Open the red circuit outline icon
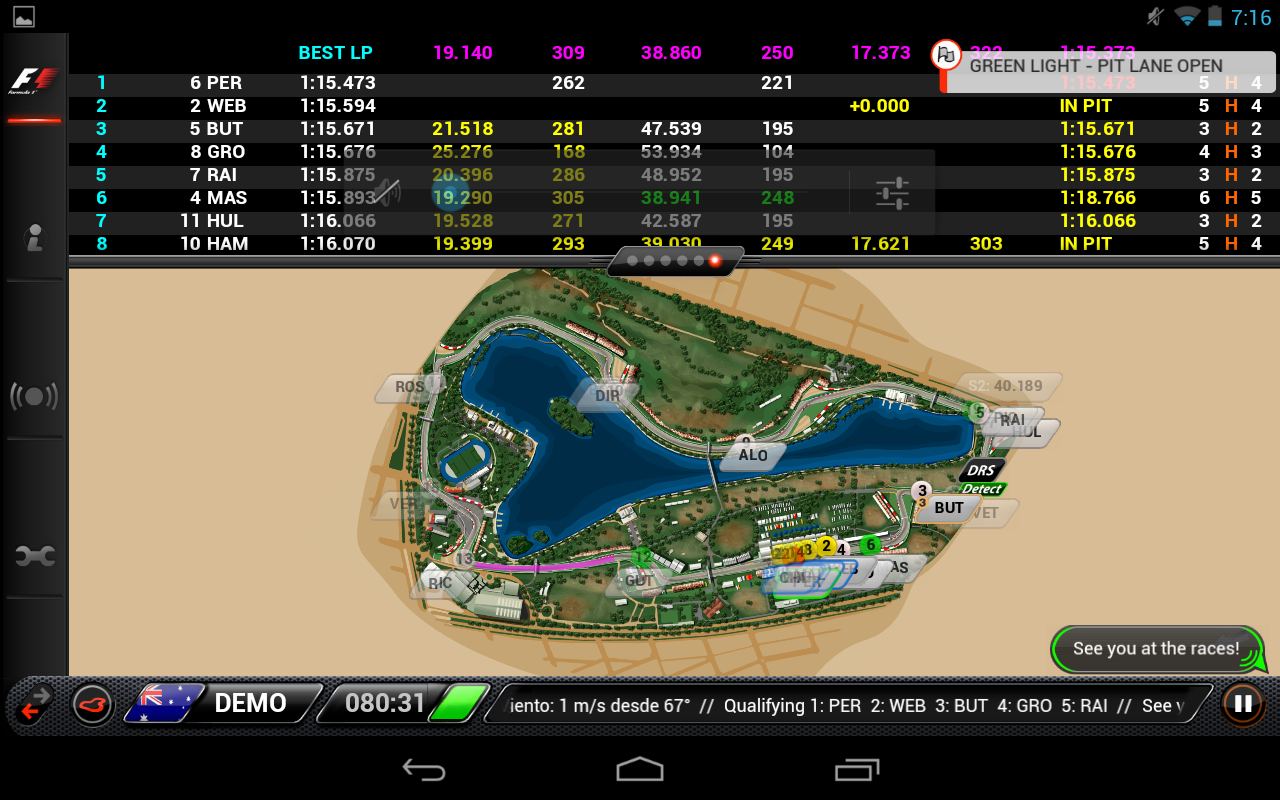Image resolution: width=1280 pixels, height=800 pixels. point(92,704)
